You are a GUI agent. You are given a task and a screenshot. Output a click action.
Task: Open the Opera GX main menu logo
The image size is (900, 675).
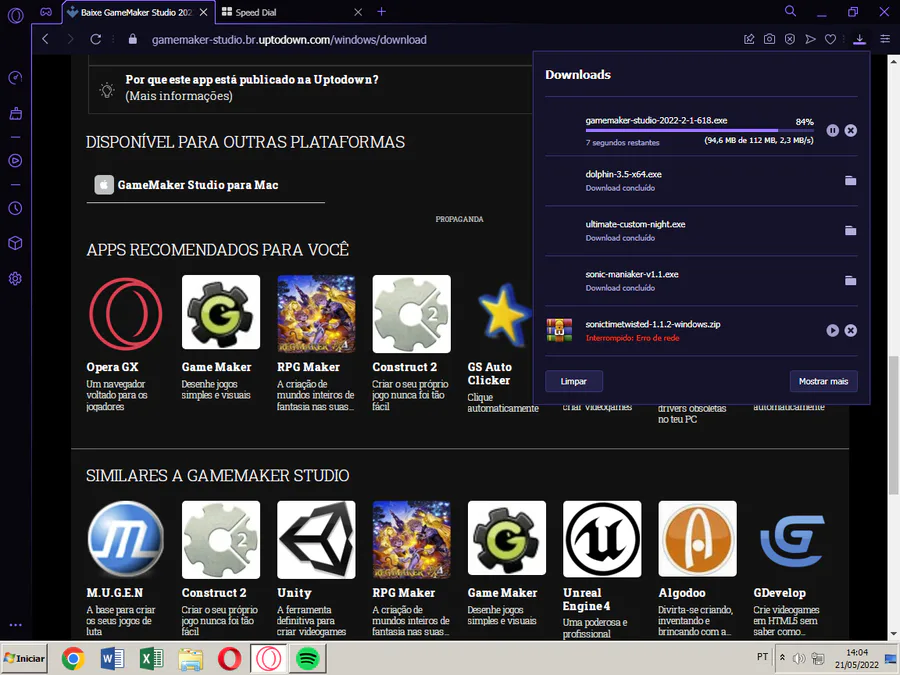click(x=15, y=15)
